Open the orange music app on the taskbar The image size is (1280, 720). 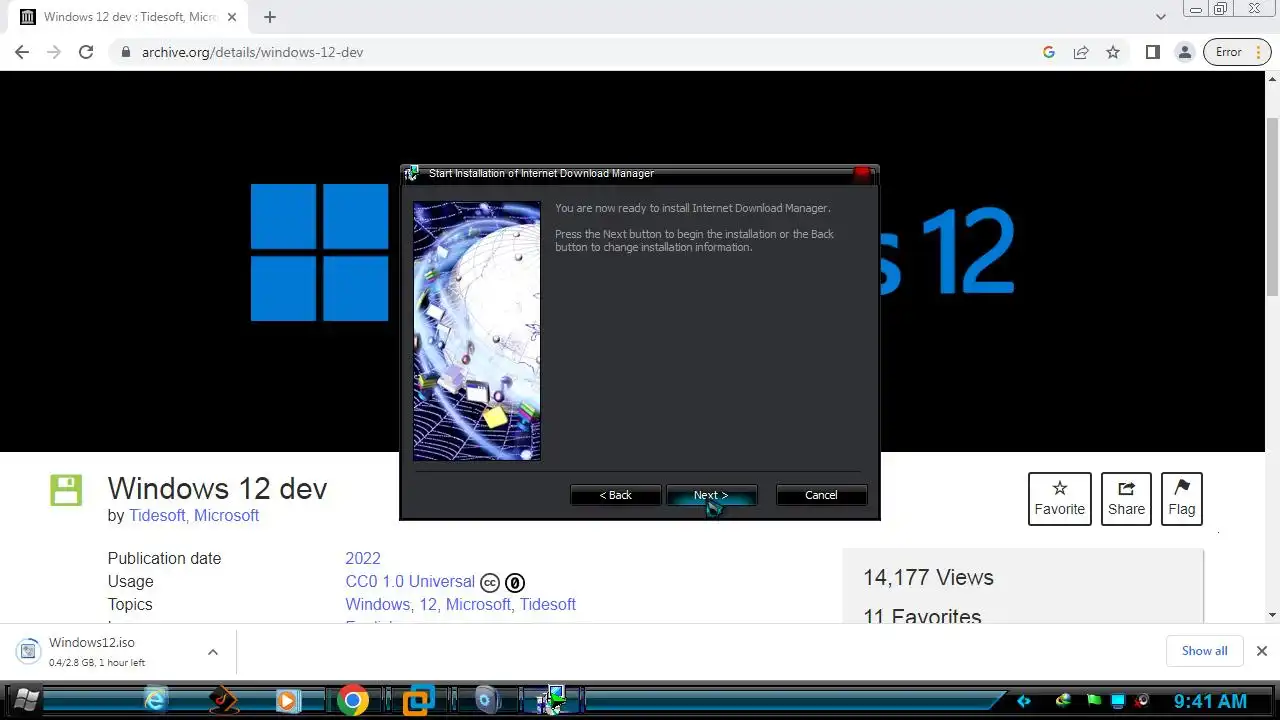pos(224,700)
